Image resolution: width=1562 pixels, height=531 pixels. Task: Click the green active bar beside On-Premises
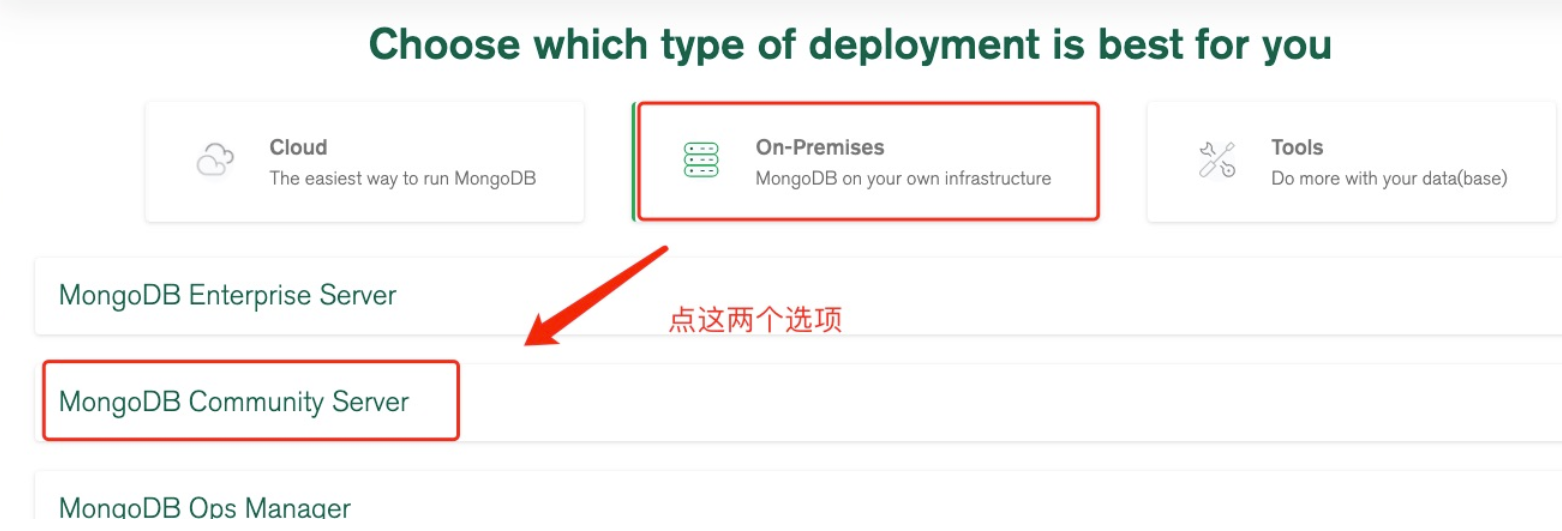(633, 161)
